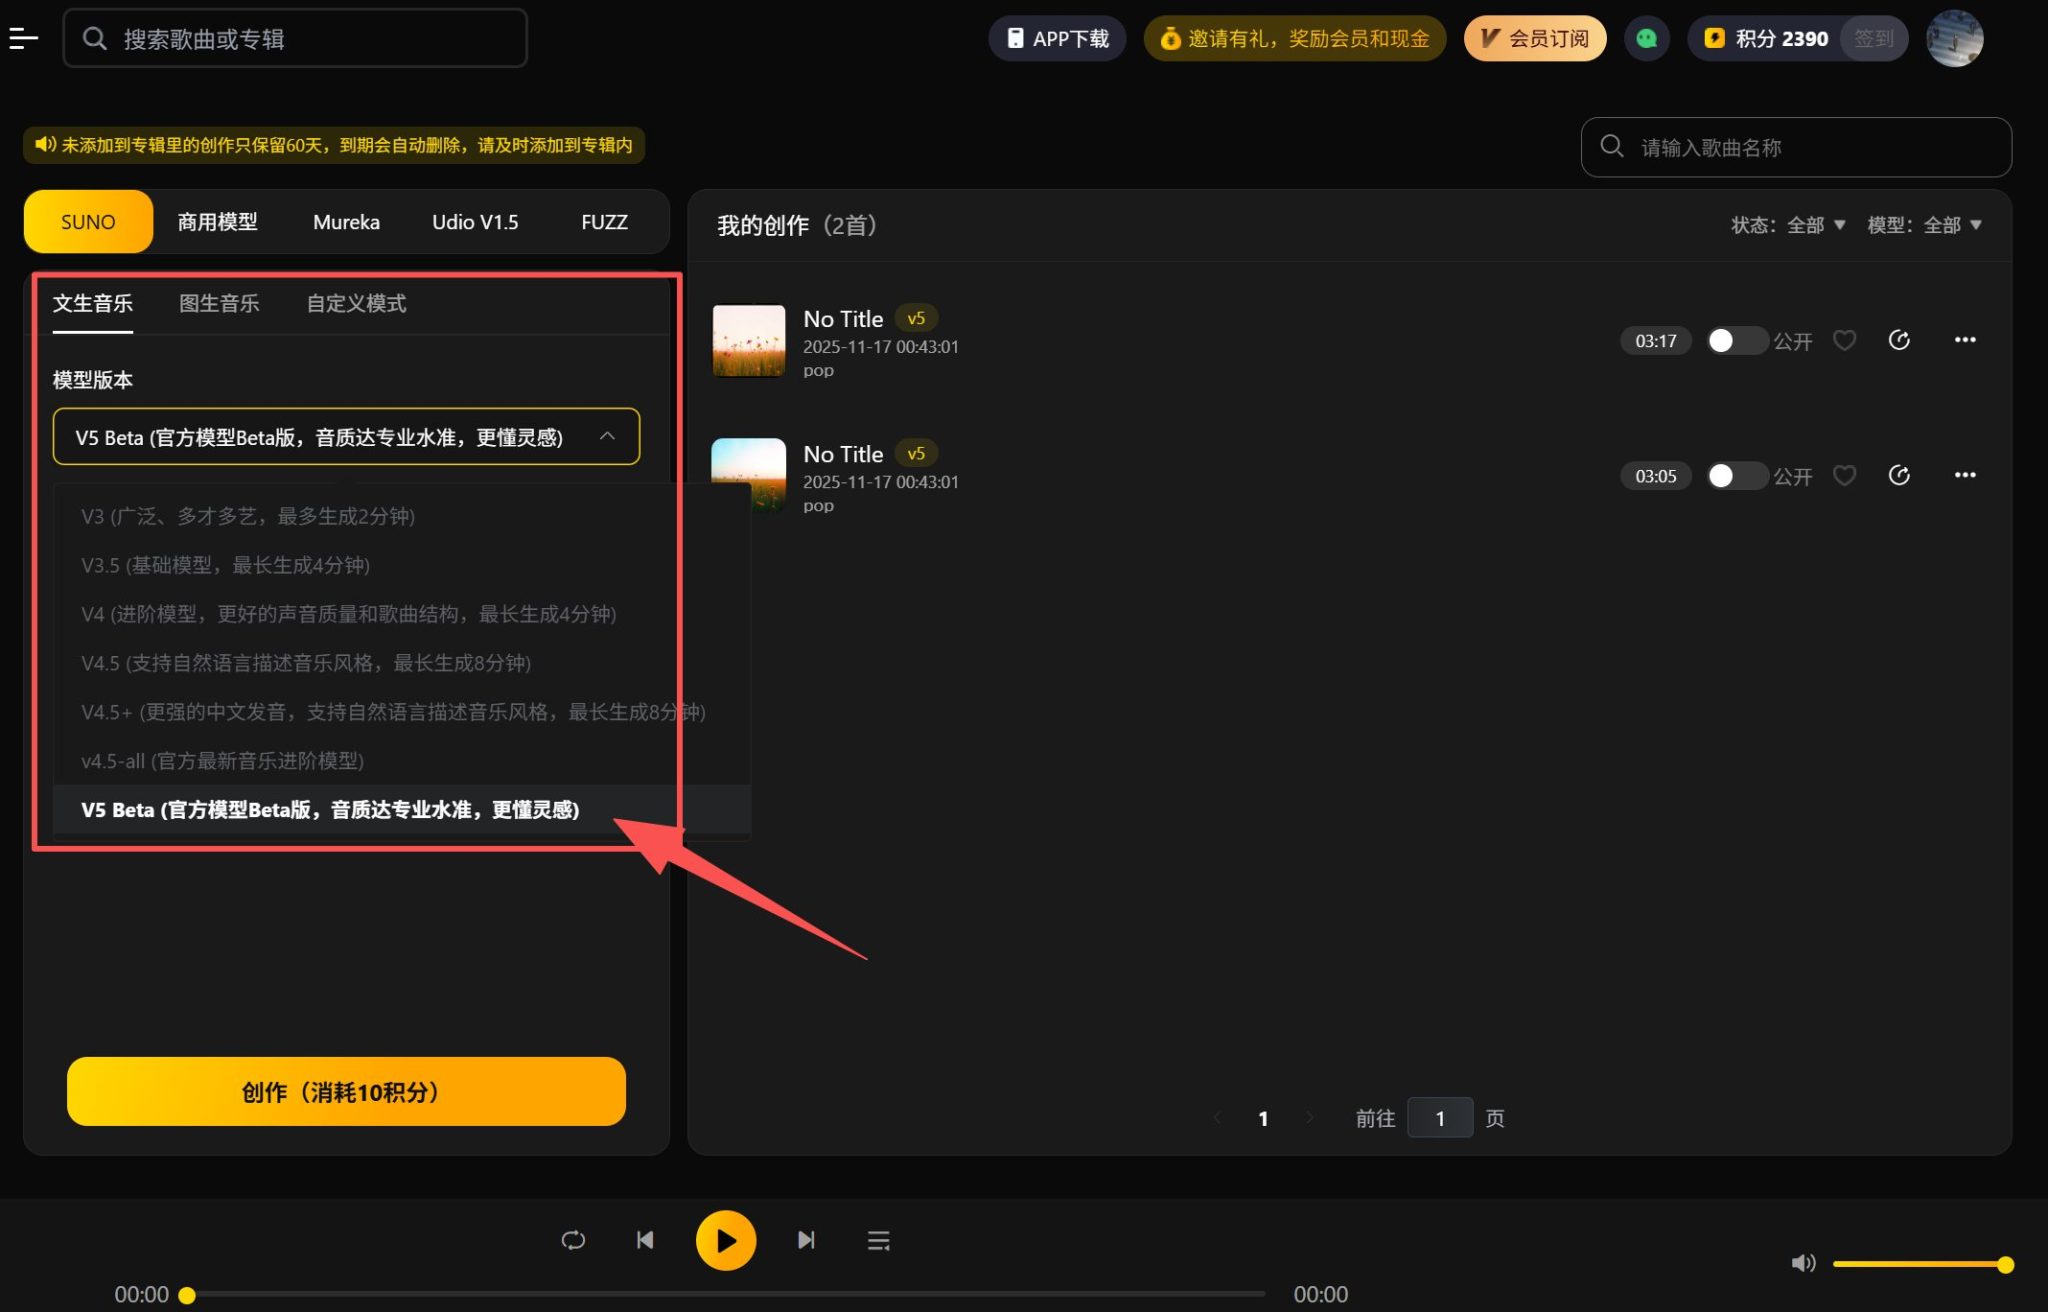Toggle 公开 switch on the first song

1737,340
